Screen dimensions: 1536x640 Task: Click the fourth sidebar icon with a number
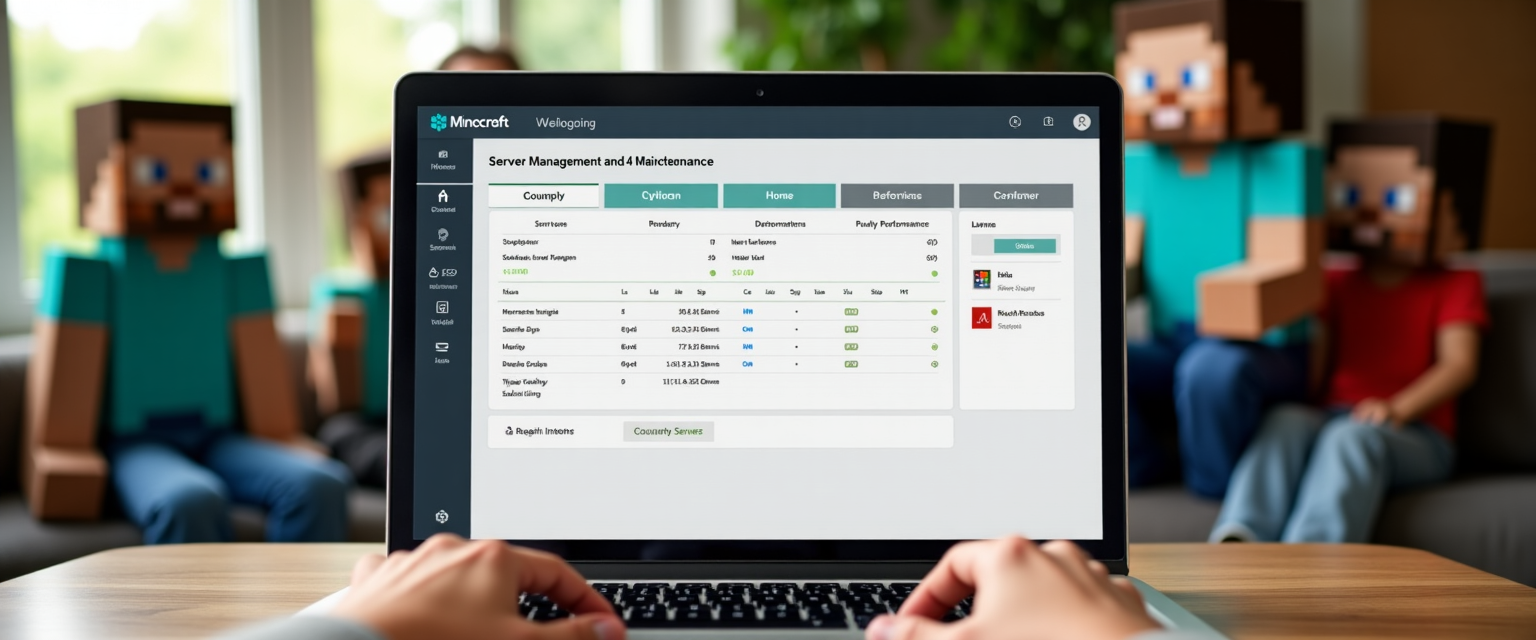[x=442, y=272]
